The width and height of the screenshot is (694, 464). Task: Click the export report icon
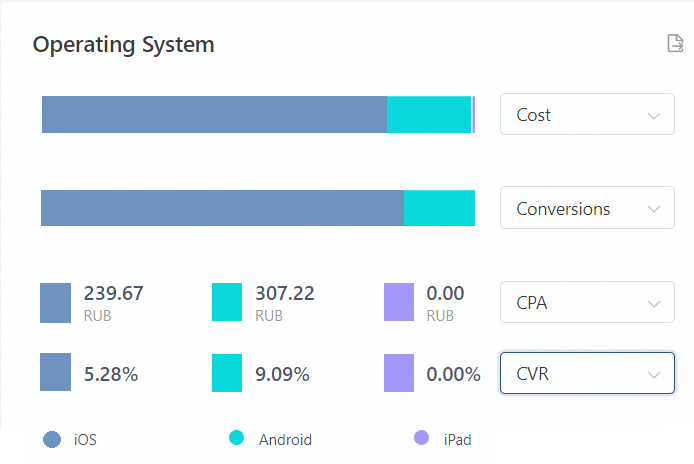(676, 43)
